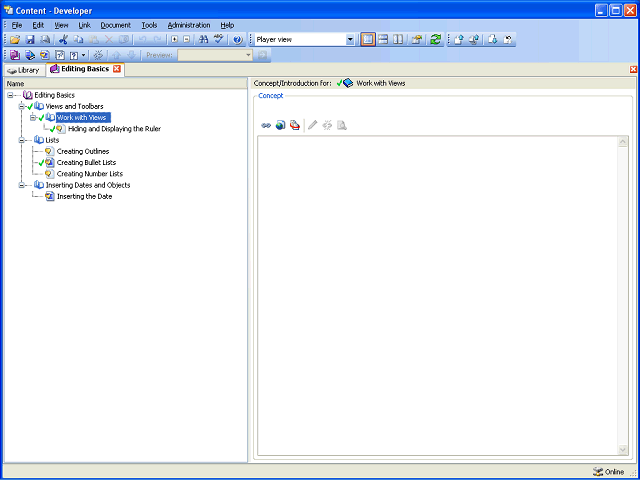The width and height of the screenshot is (640, 480).
Task: Open the Tools menu
Action: point(149,25)
